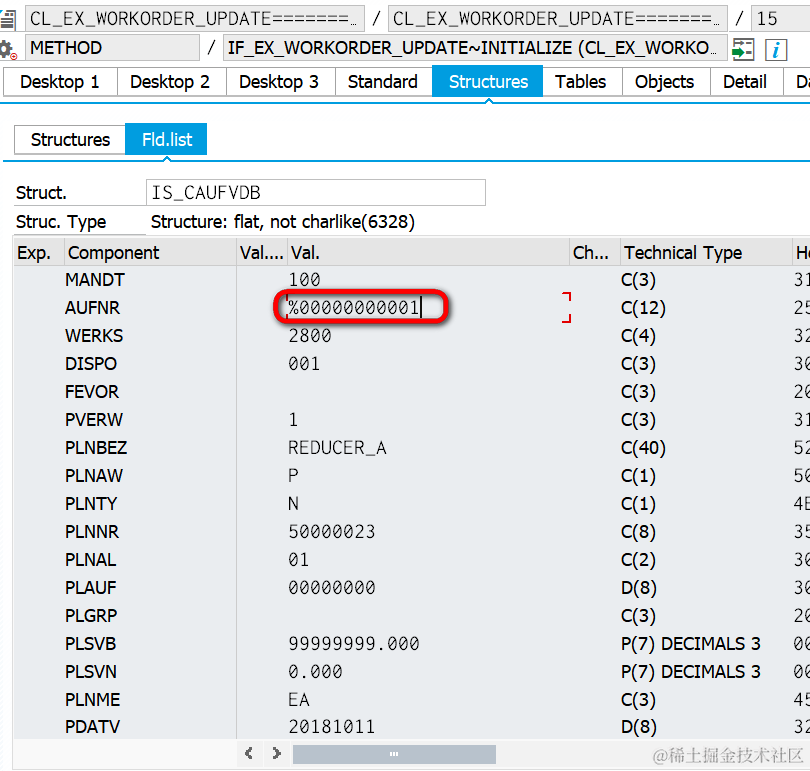Screen dimensions: 810x771
Task: Click the gear breakpoint icon beside METHOD
Action: coord(8,50)
